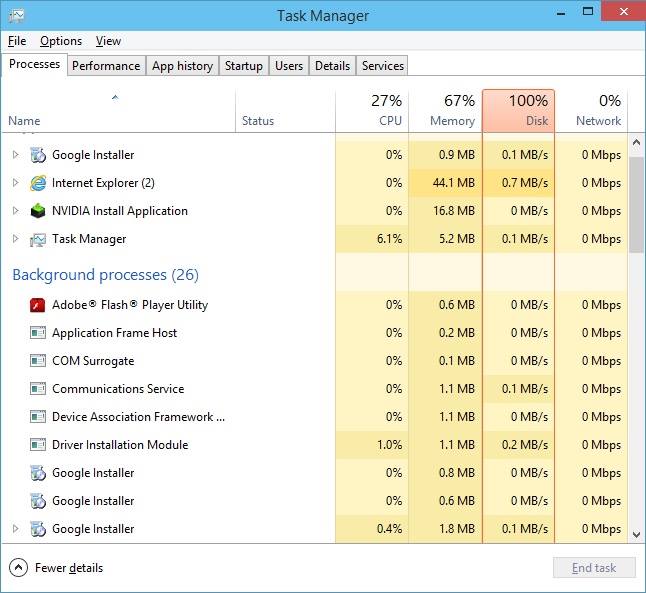This screenshot has height=593, width=646.
Task: Click the Task Manager title bar icon
Action: 16,15
